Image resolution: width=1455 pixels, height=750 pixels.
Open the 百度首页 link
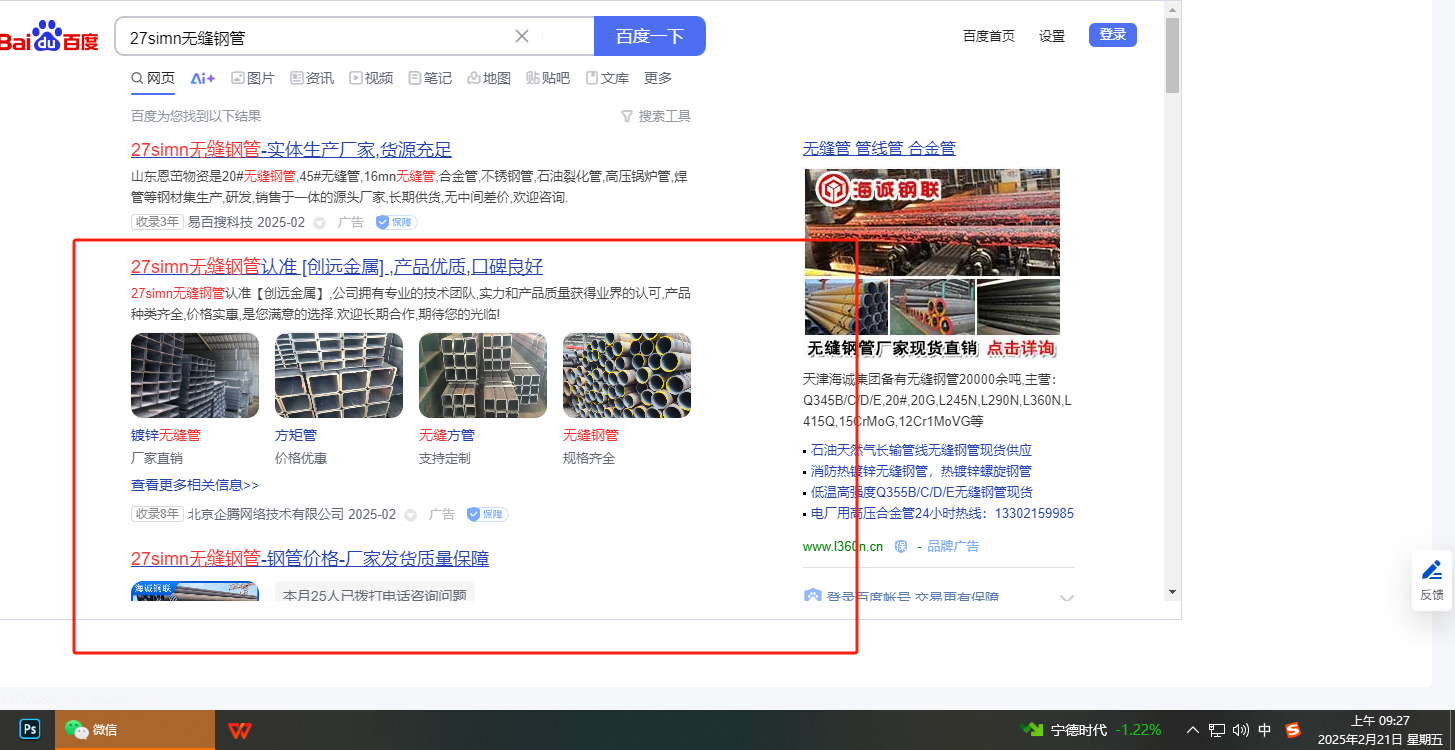coord(989,36)
